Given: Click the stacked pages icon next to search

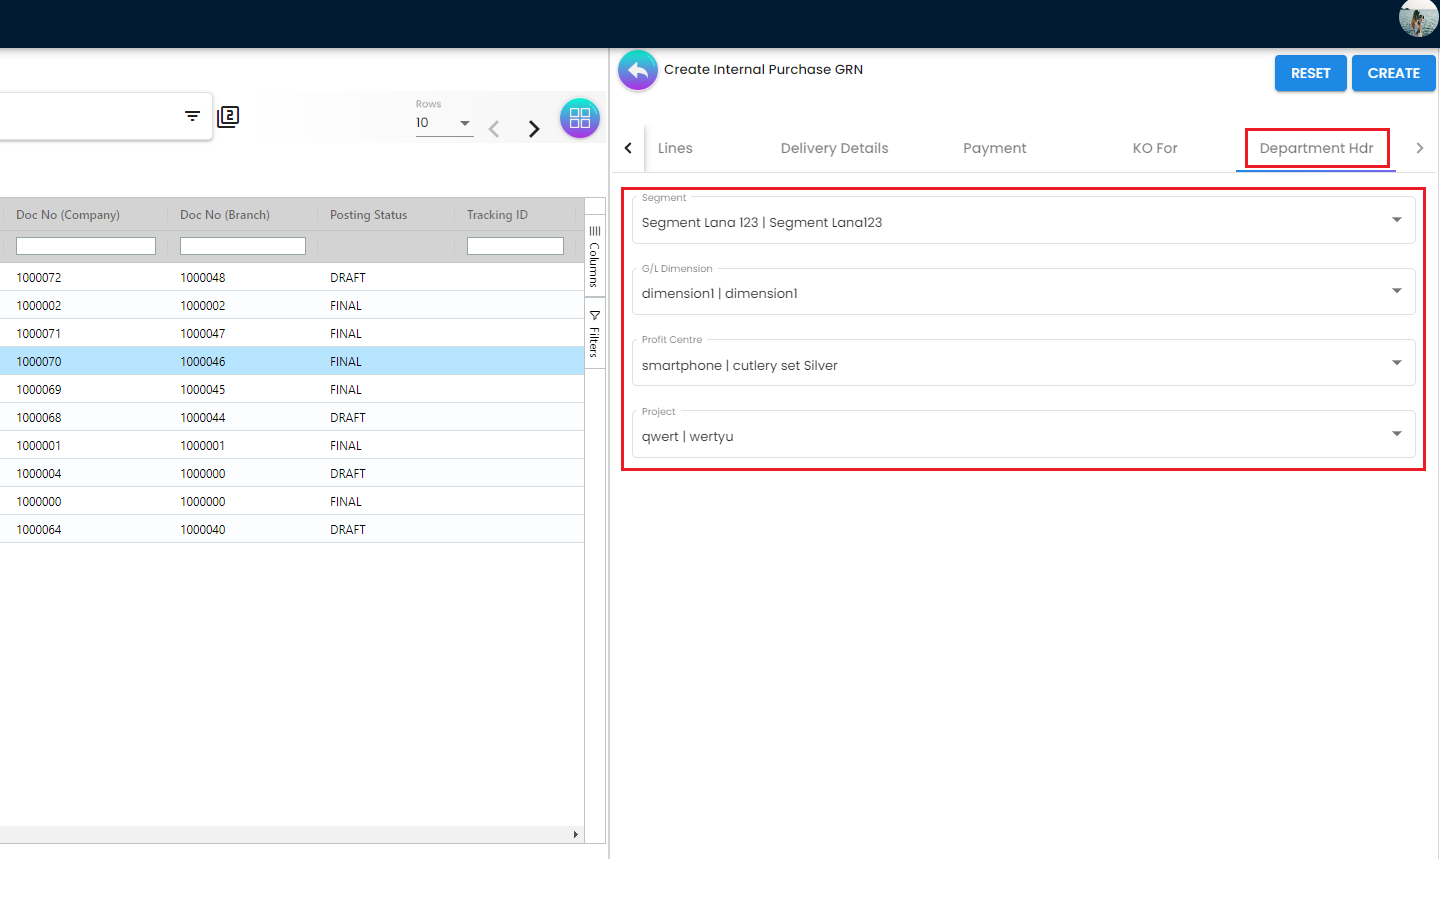Looking at the screenshot, I should 228,117.
